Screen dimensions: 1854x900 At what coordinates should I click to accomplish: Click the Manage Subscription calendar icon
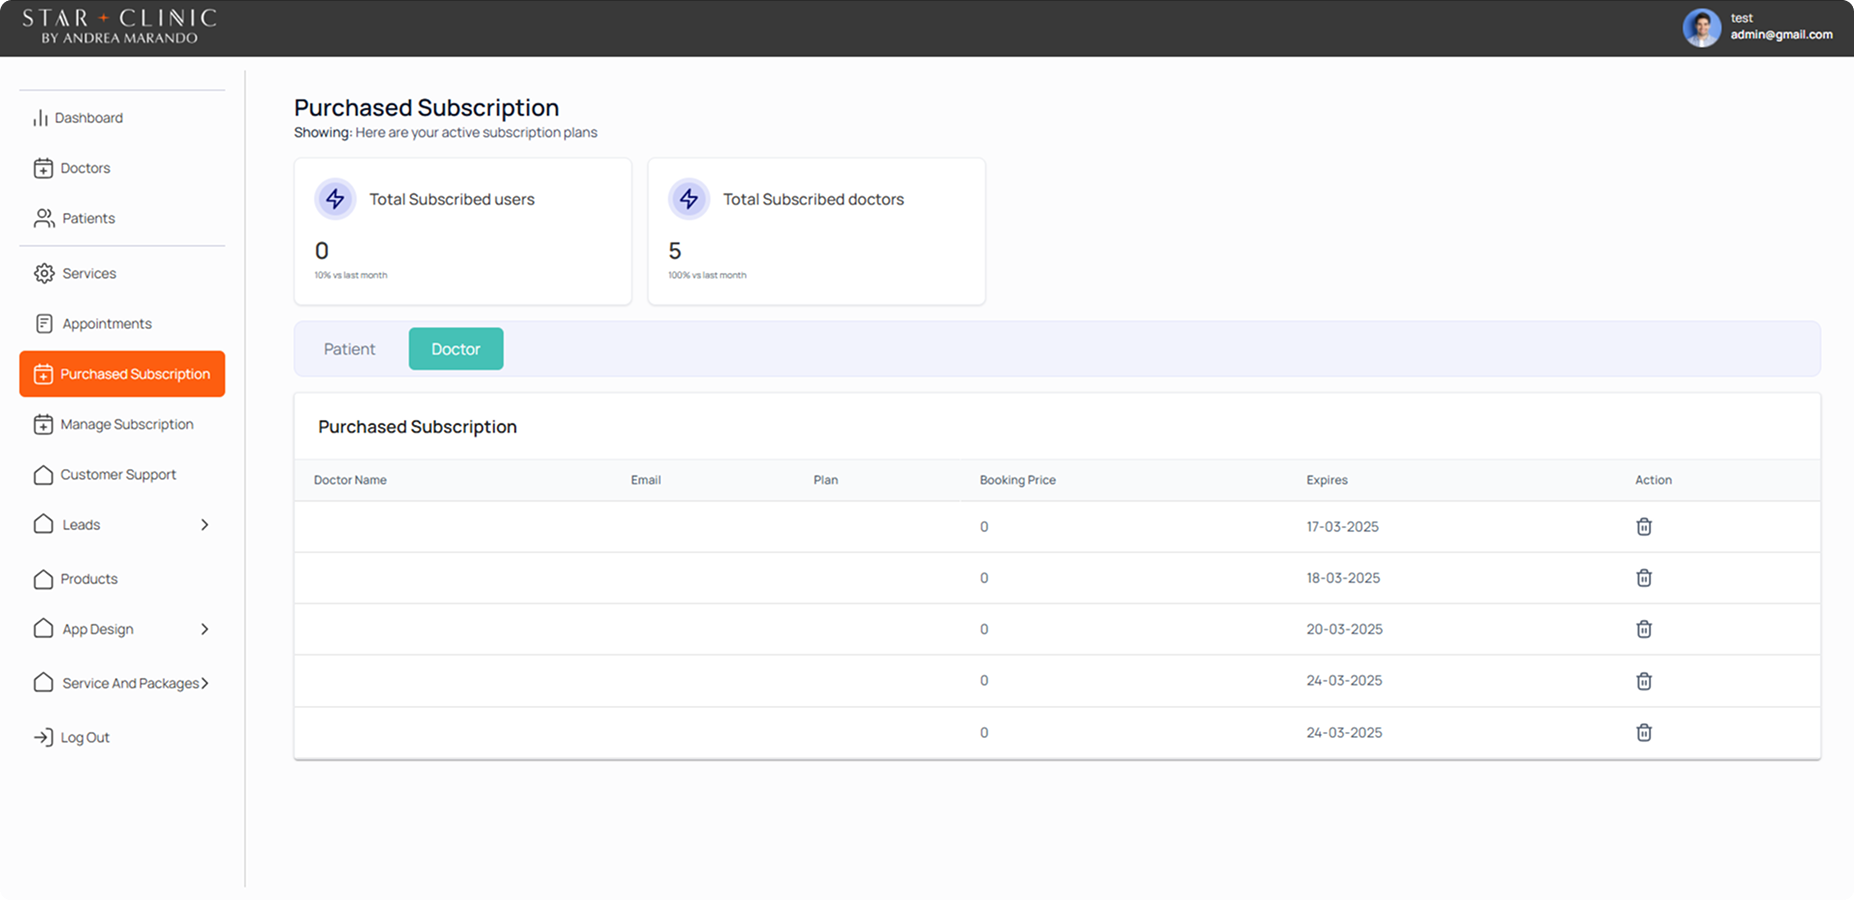(x=43, y=424)
